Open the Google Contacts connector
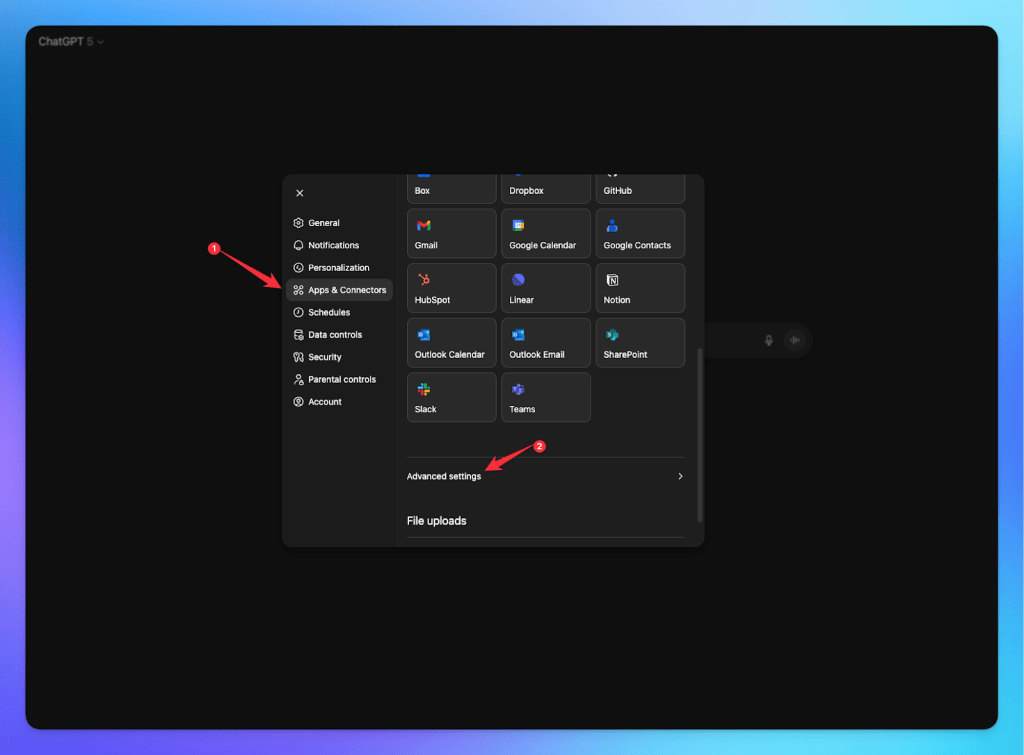Screen dimensions: 1024x755 (x=640, y=233)
